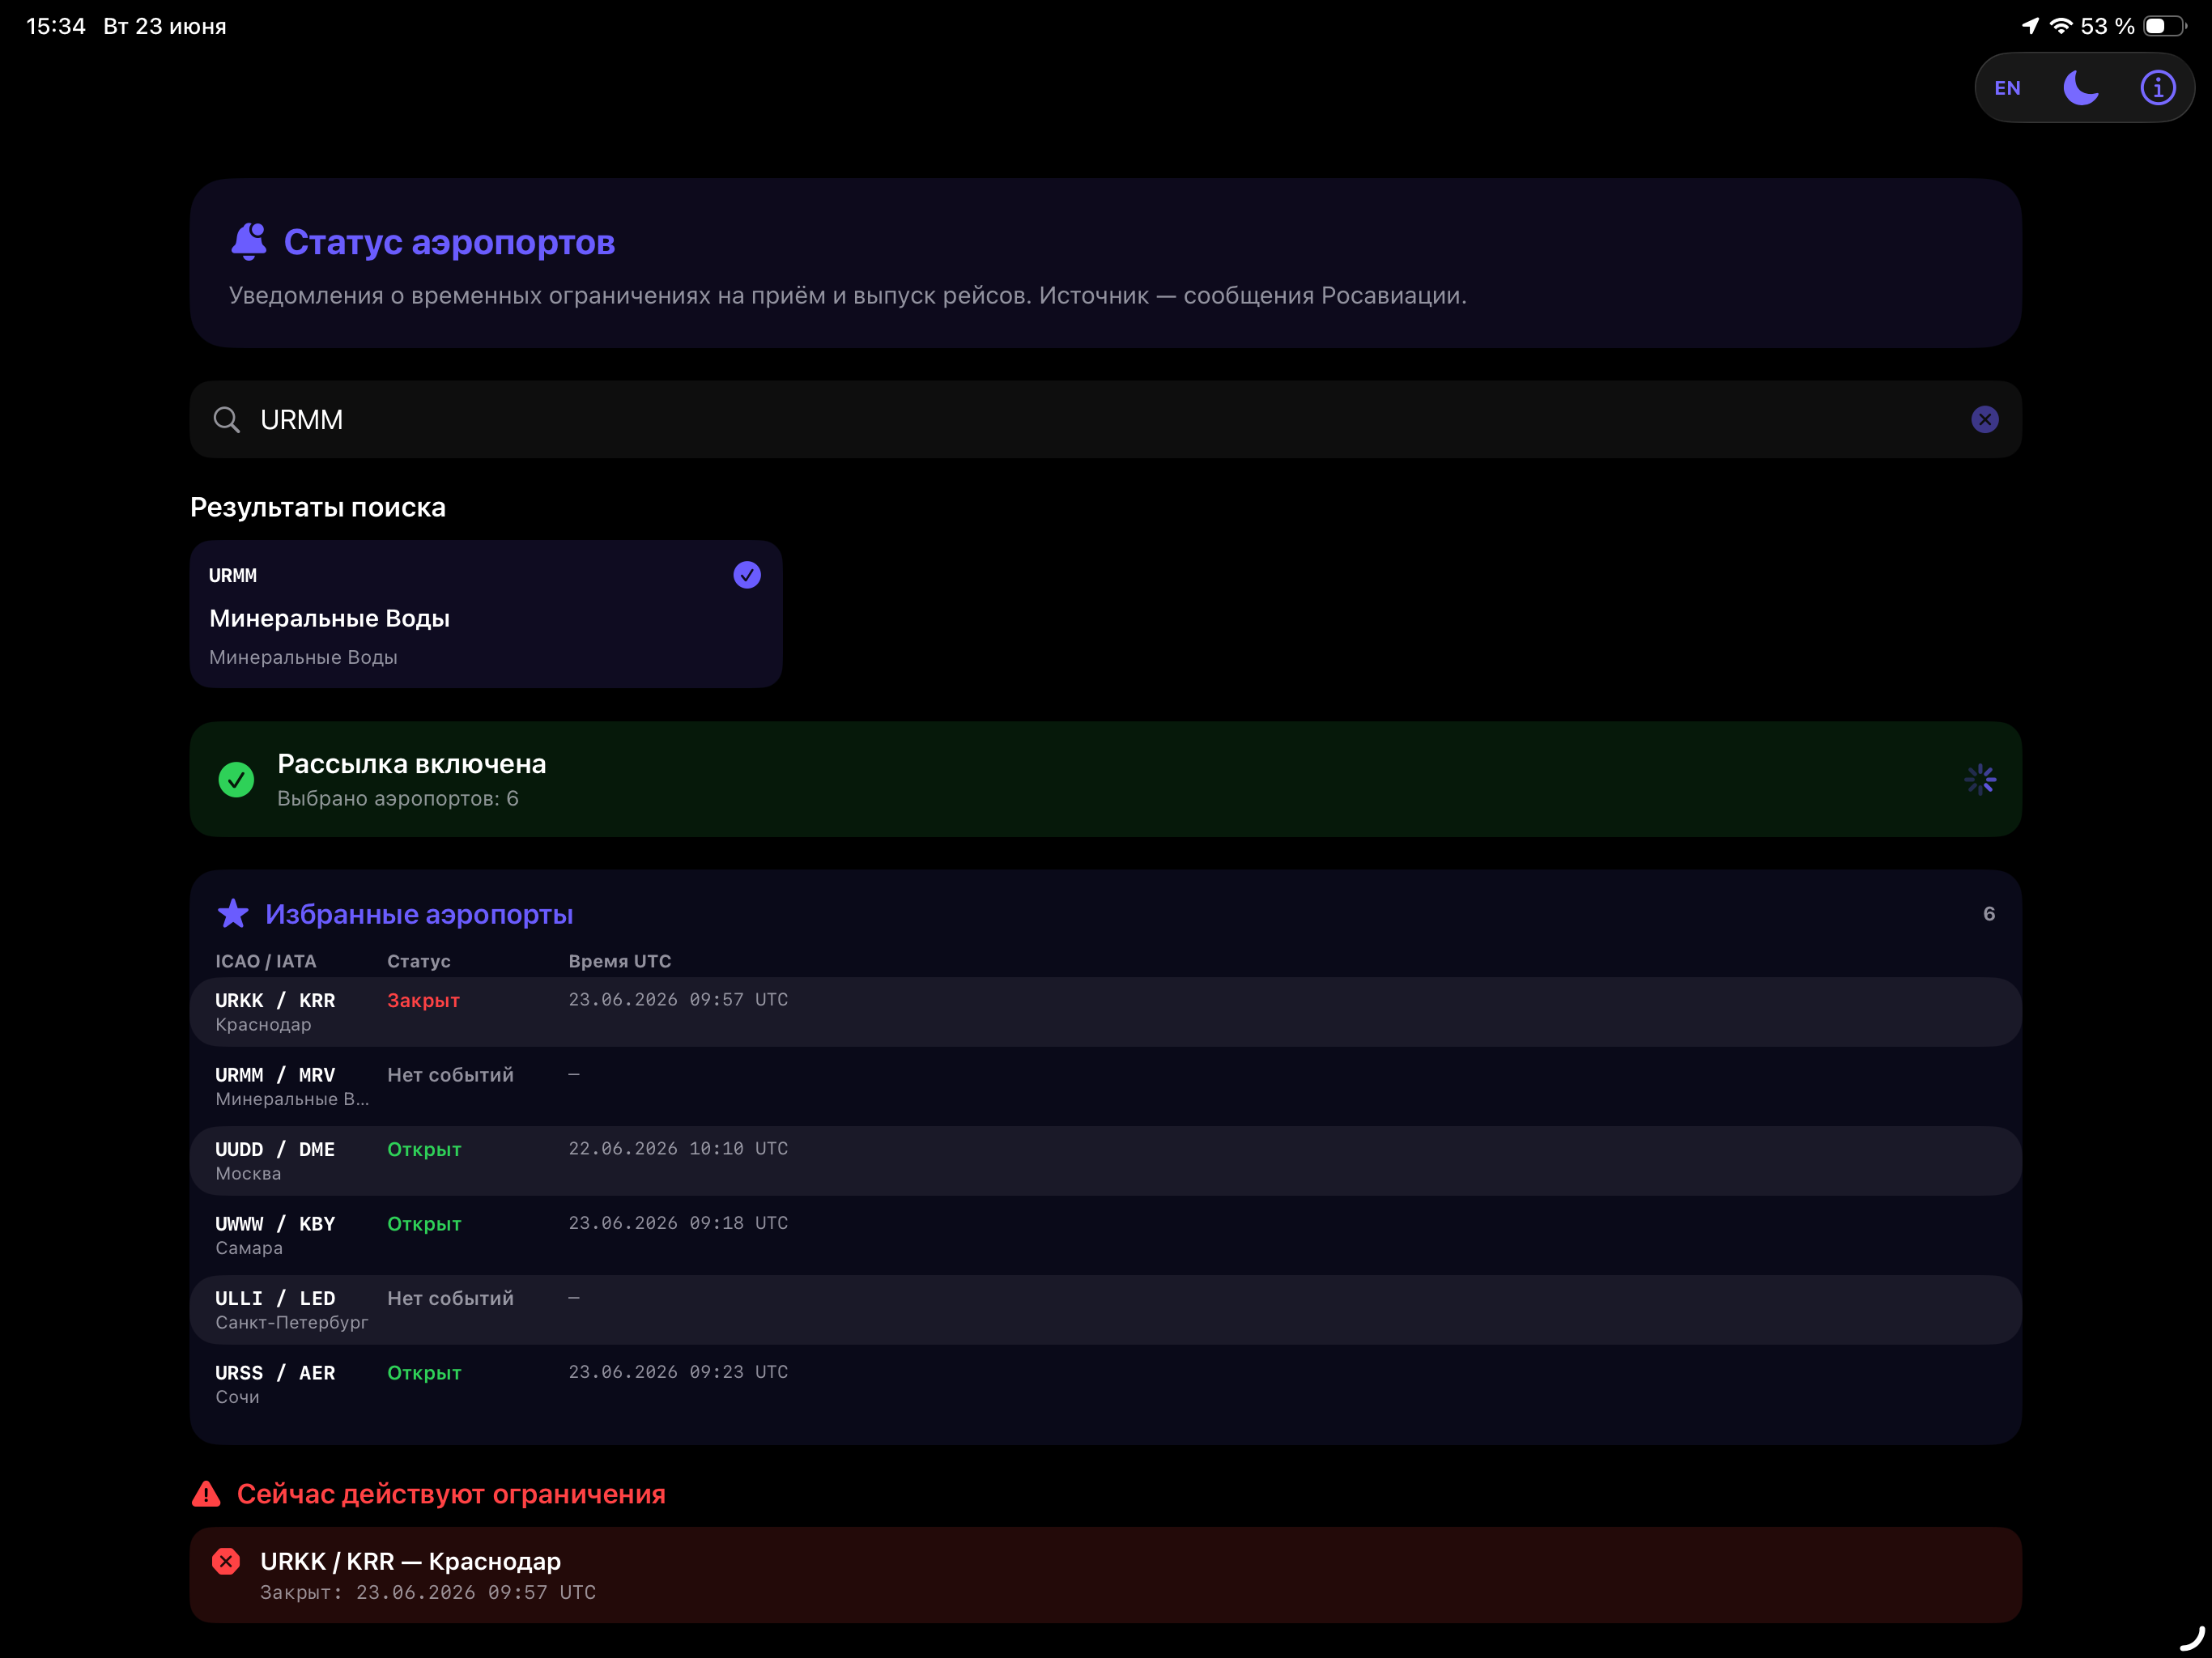Click the bell icon beside Статус аэропортов
The image size is (2212, 1658).
coord(249,241)
